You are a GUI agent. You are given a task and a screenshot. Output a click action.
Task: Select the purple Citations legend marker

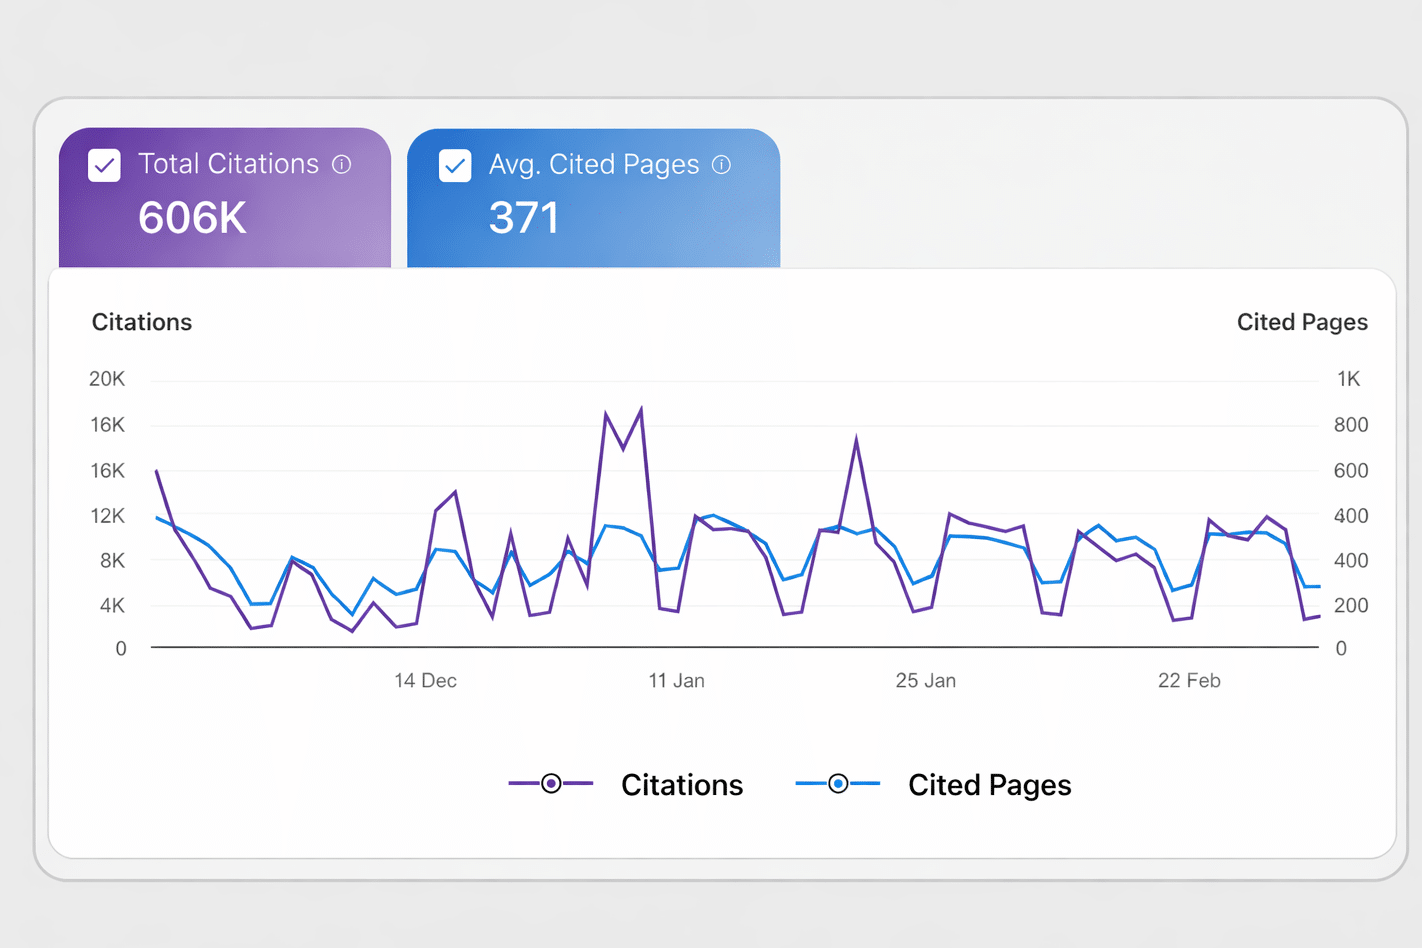[549, 784]
